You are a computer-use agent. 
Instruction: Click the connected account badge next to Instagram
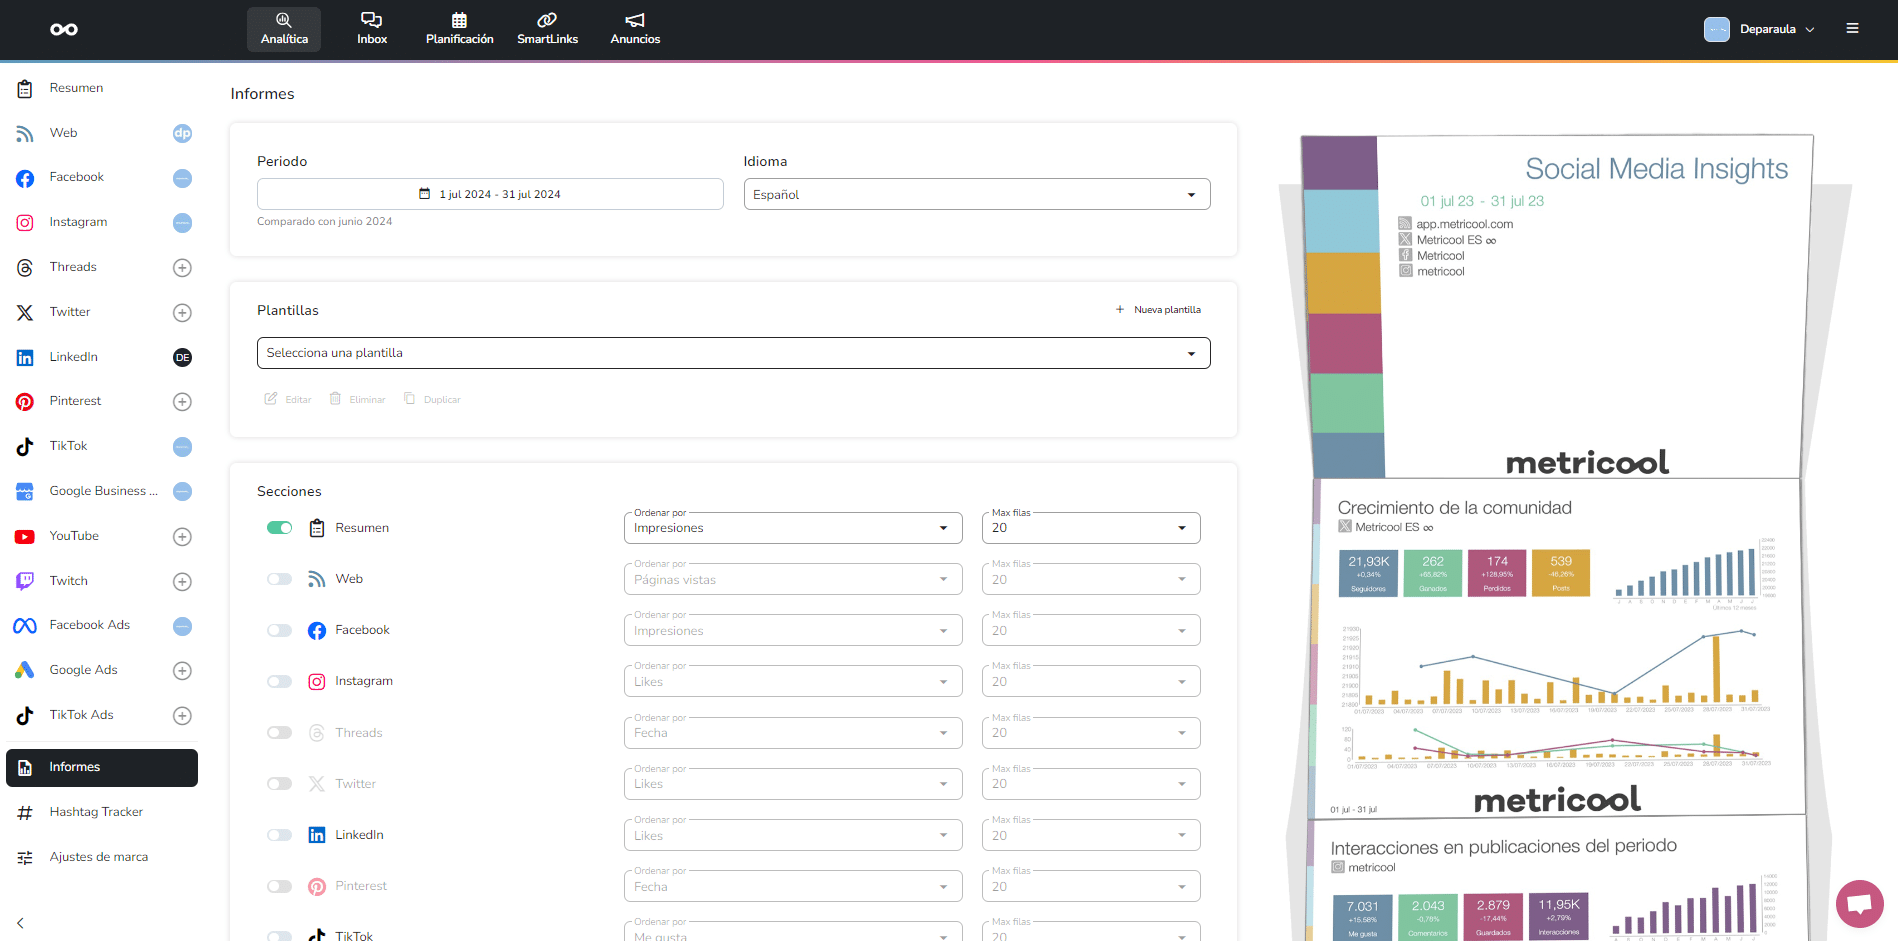pos(182,222)
